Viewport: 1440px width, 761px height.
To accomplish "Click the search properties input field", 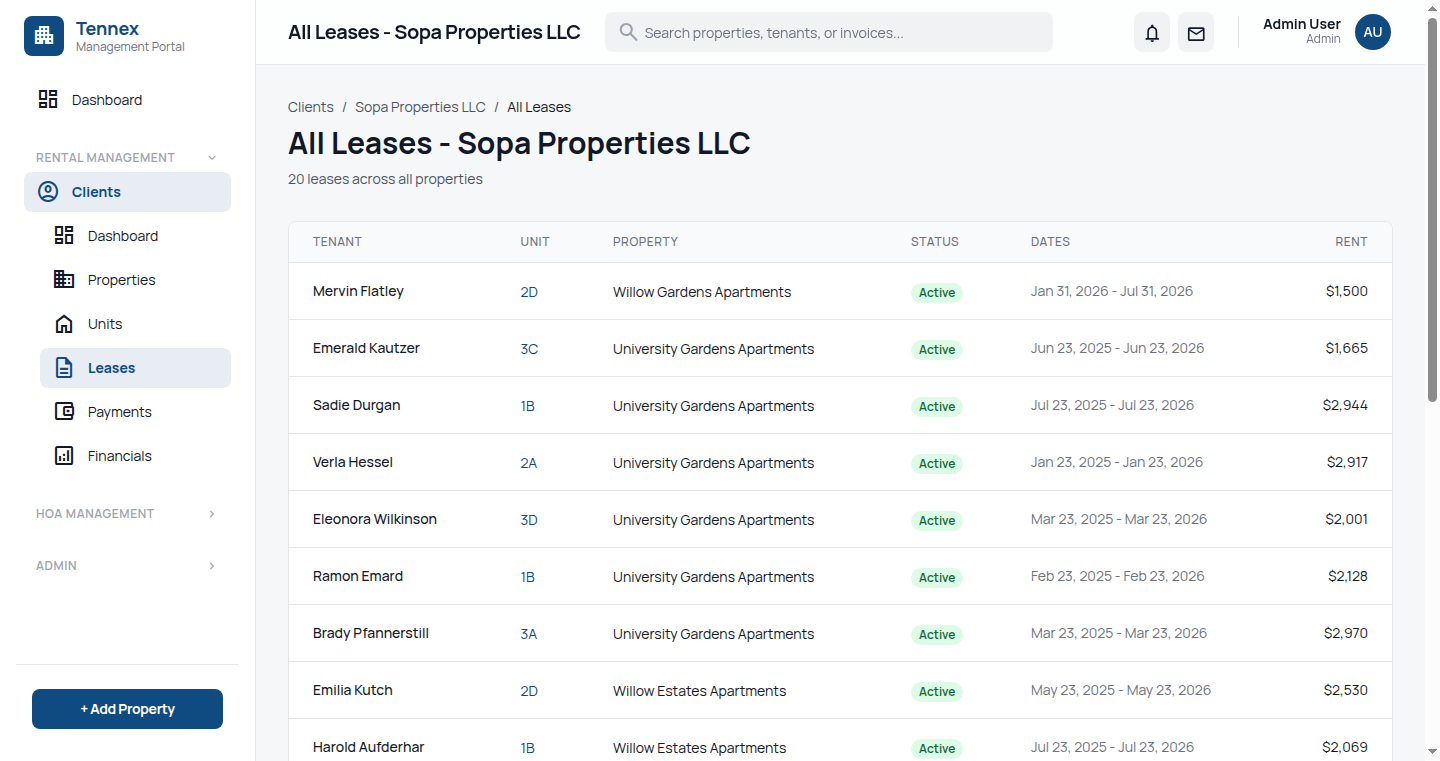I will pyautogui.click(x=840, y=33).
